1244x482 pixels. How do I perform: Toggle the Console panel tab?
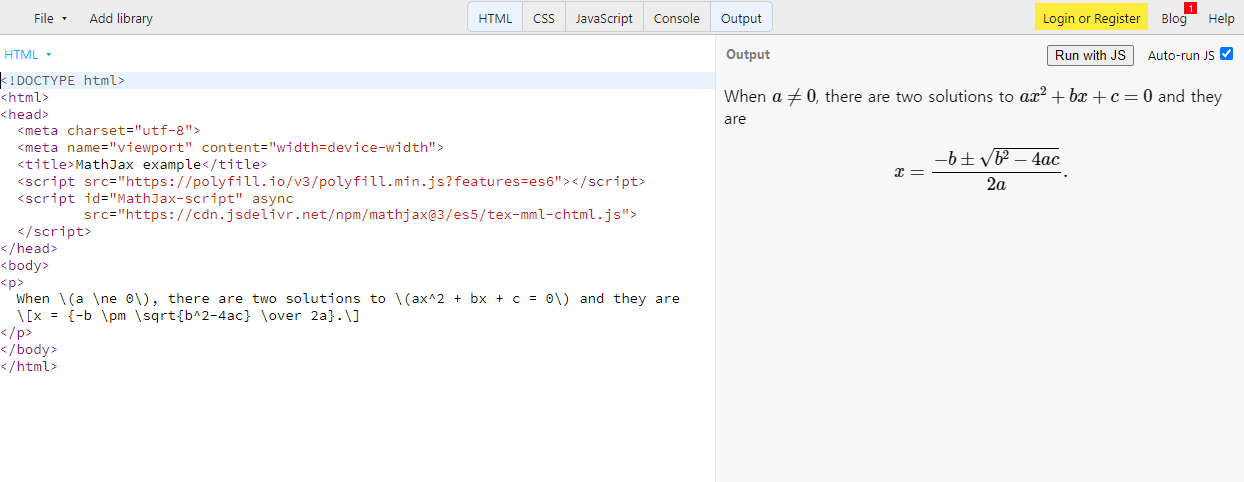[677, 18]
